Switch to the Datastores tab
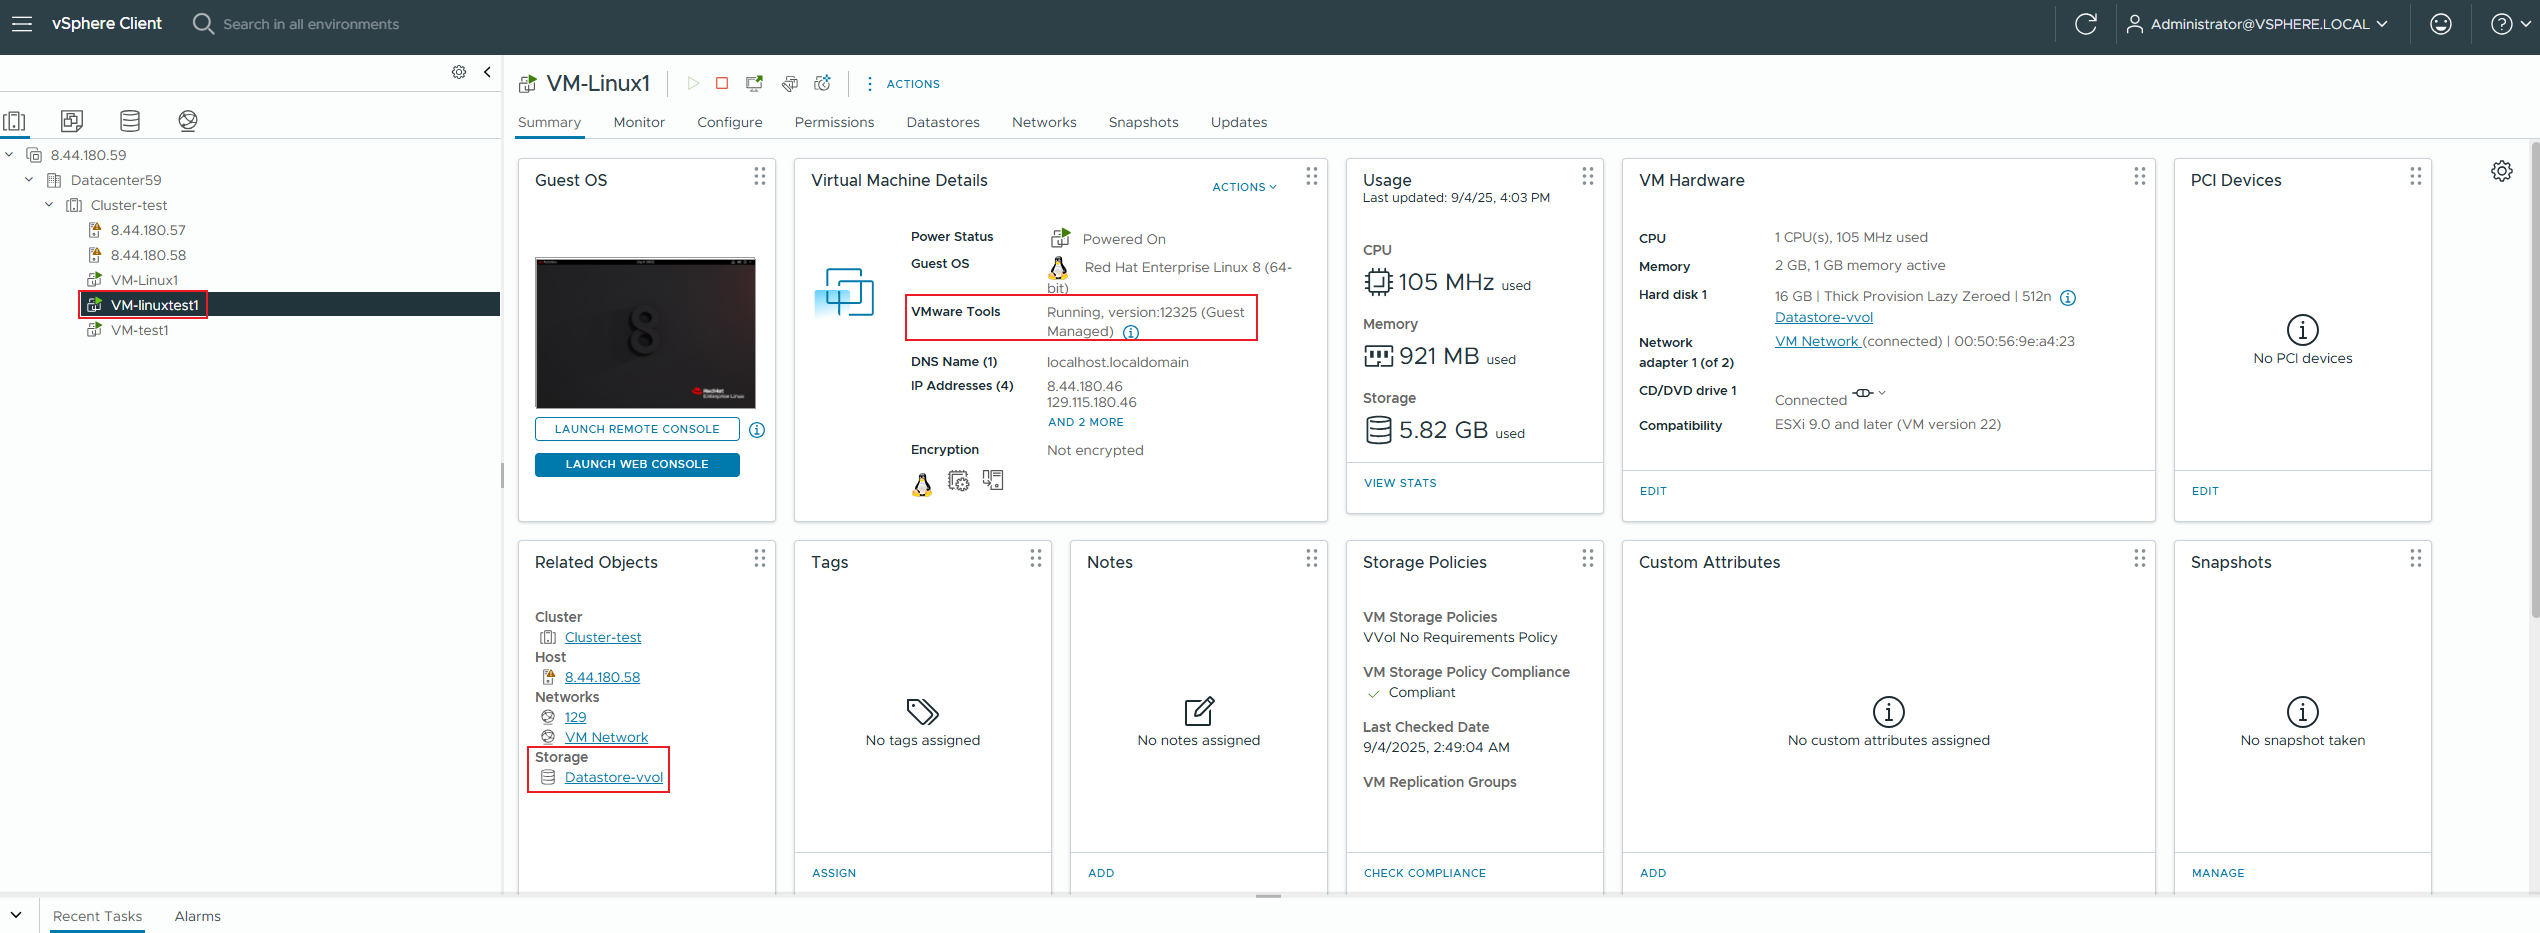Screen dimensions: 2540x933 click(943, 122)
